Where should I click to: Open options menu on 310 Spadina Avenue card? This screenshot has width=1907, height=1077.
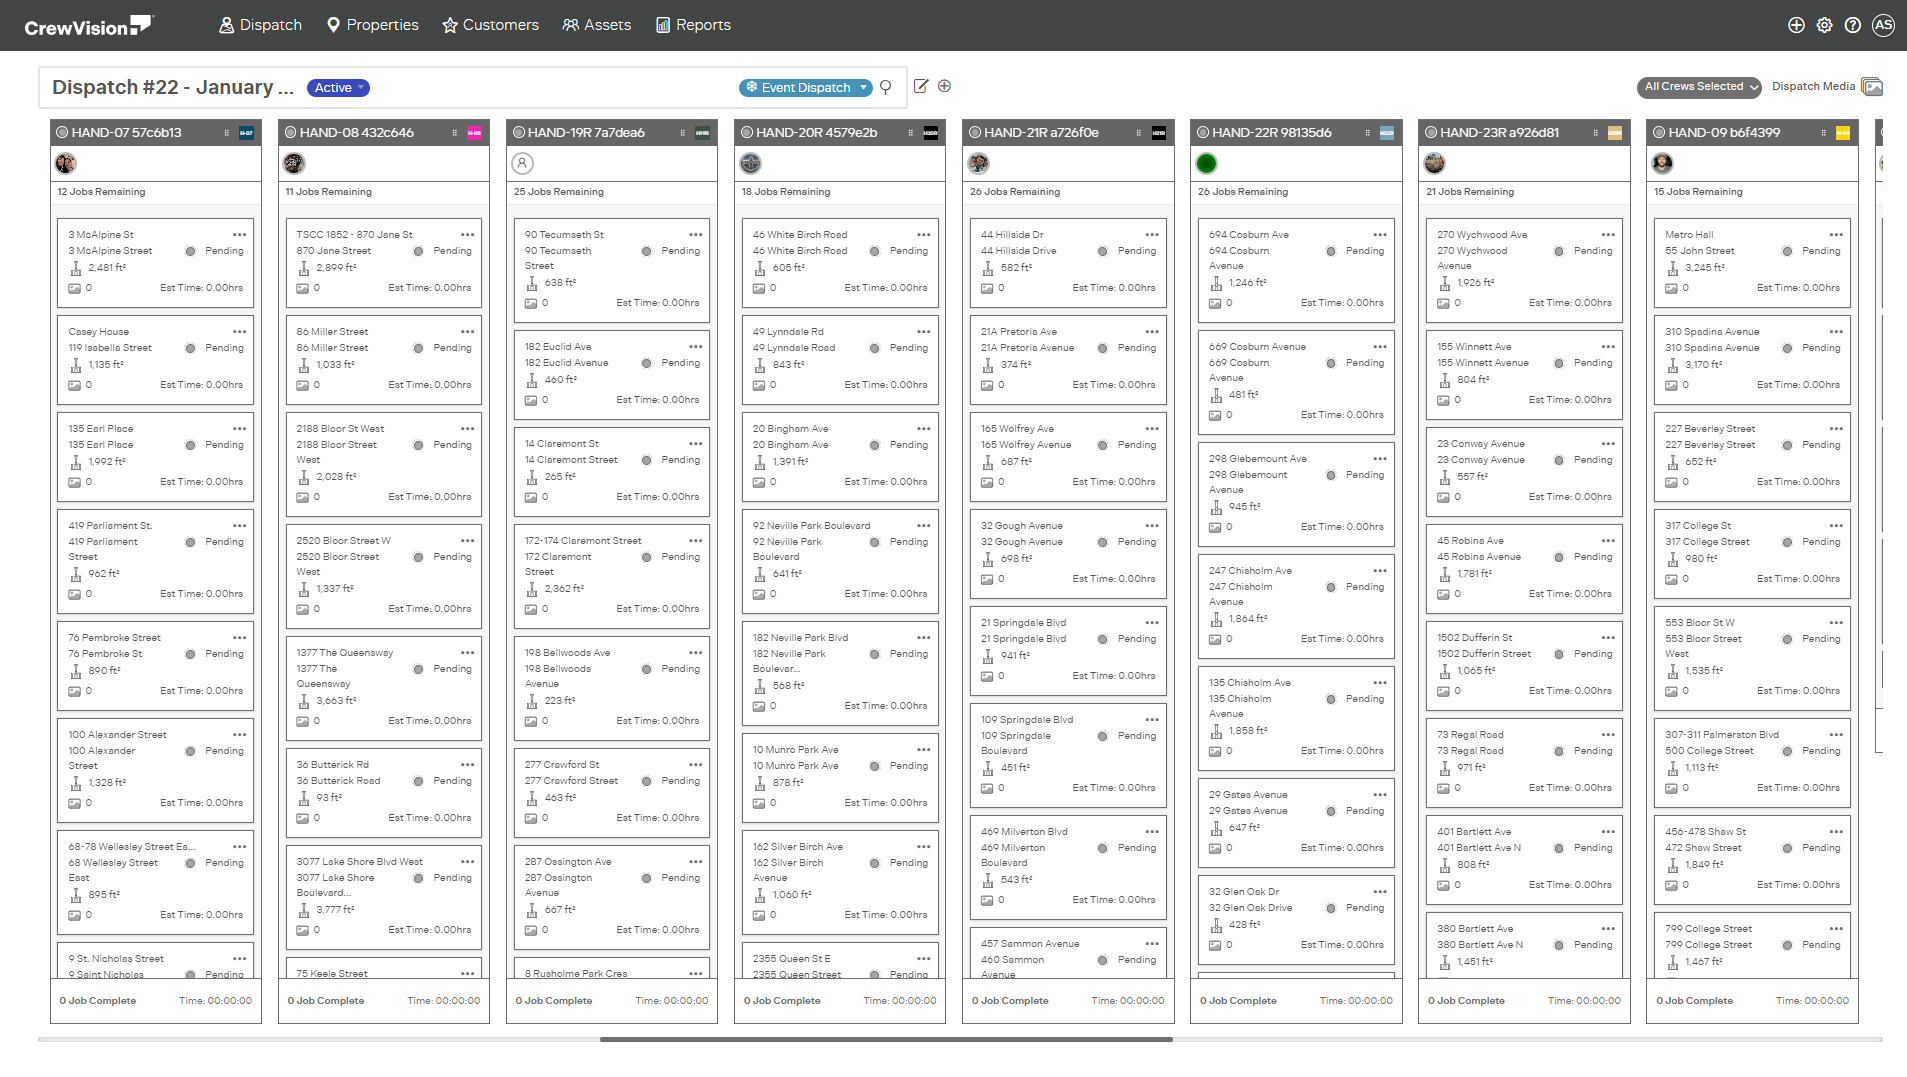(1835, 332)
